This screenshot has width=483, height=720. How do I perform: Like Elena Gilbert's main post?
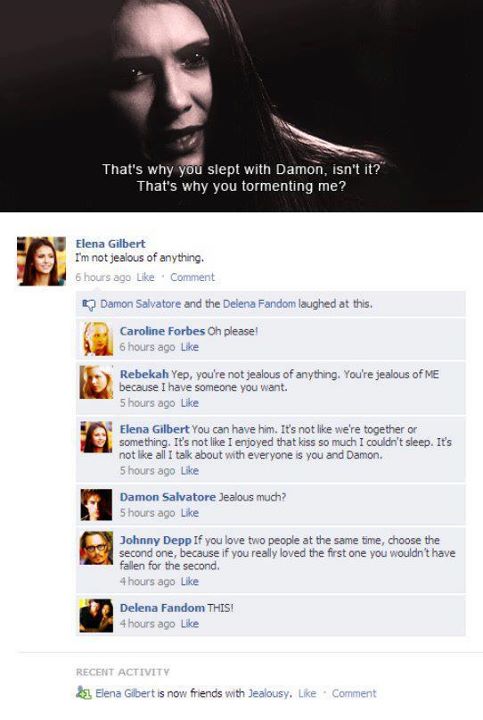(146, 277)
